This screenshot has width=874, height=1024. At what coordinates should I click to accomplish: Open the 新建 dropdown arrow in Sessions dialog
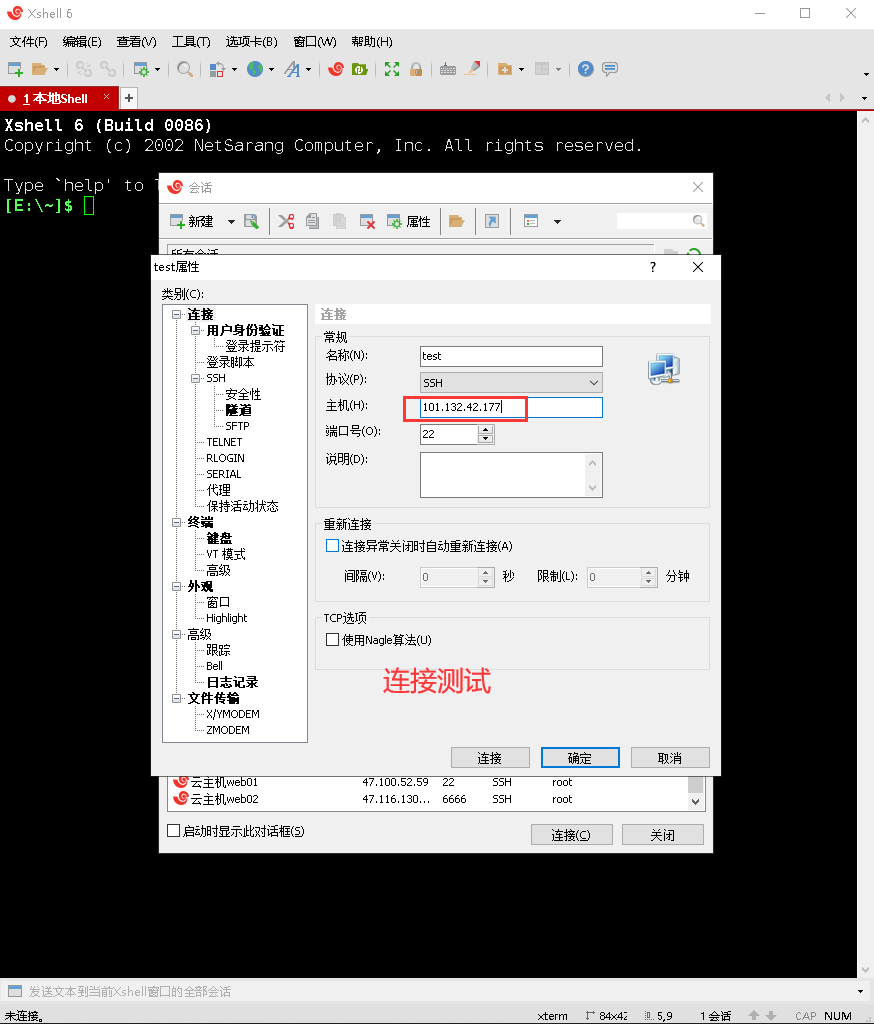click(231, 222)
